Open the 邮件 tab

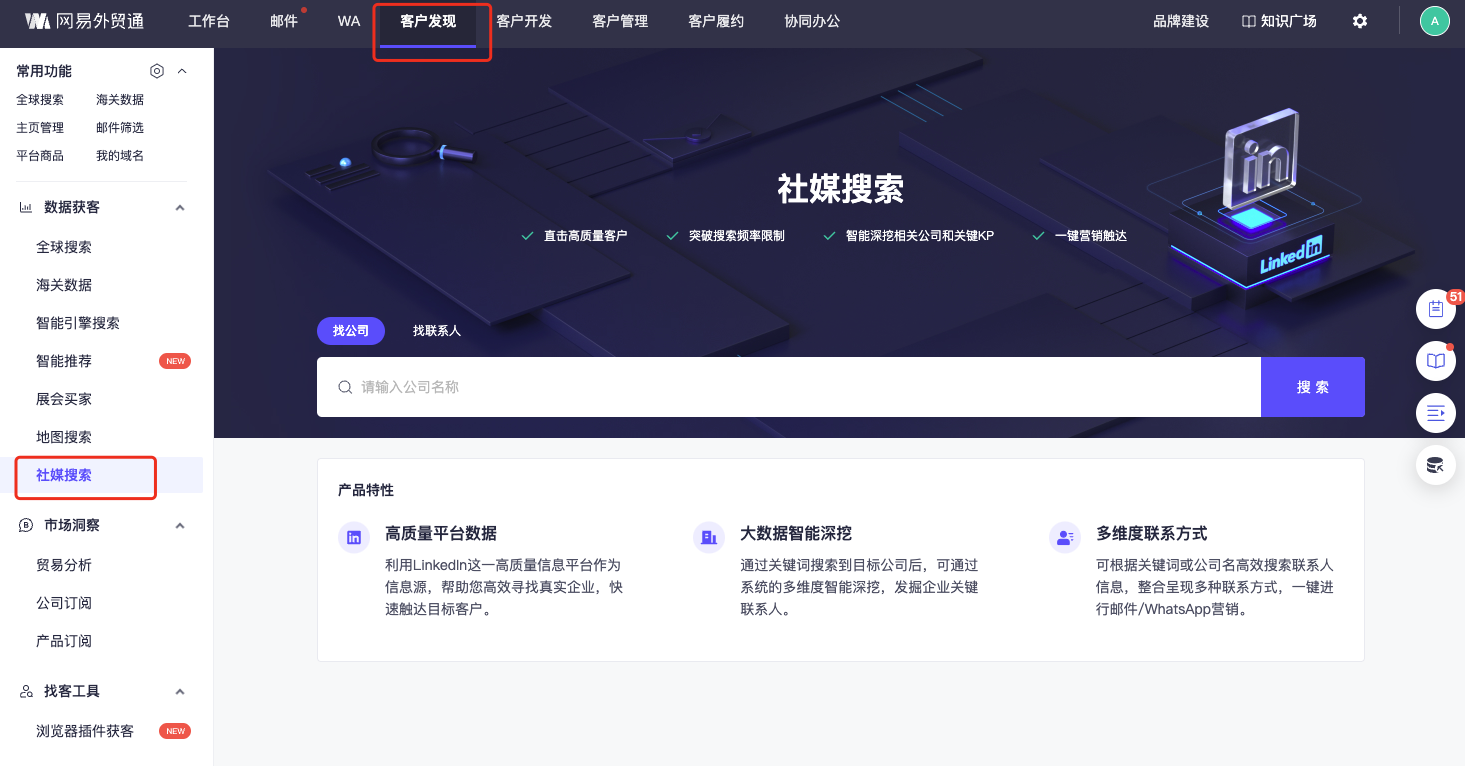(284, 21)
